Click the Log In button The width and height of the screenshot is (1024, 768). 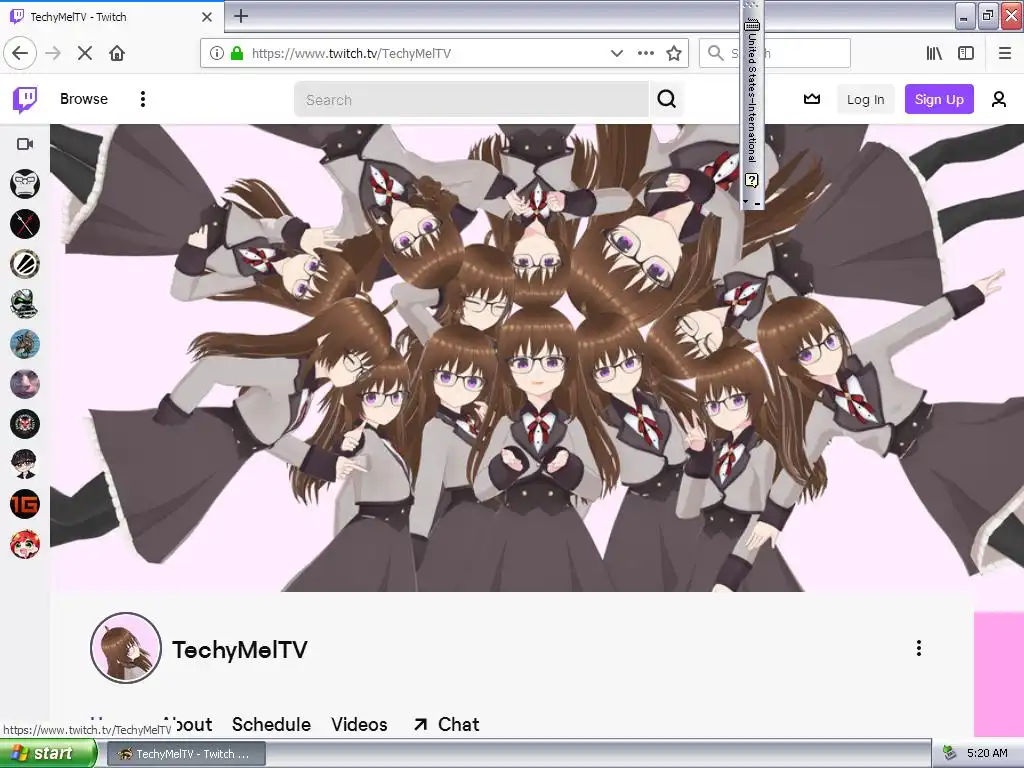coord(865,99)
